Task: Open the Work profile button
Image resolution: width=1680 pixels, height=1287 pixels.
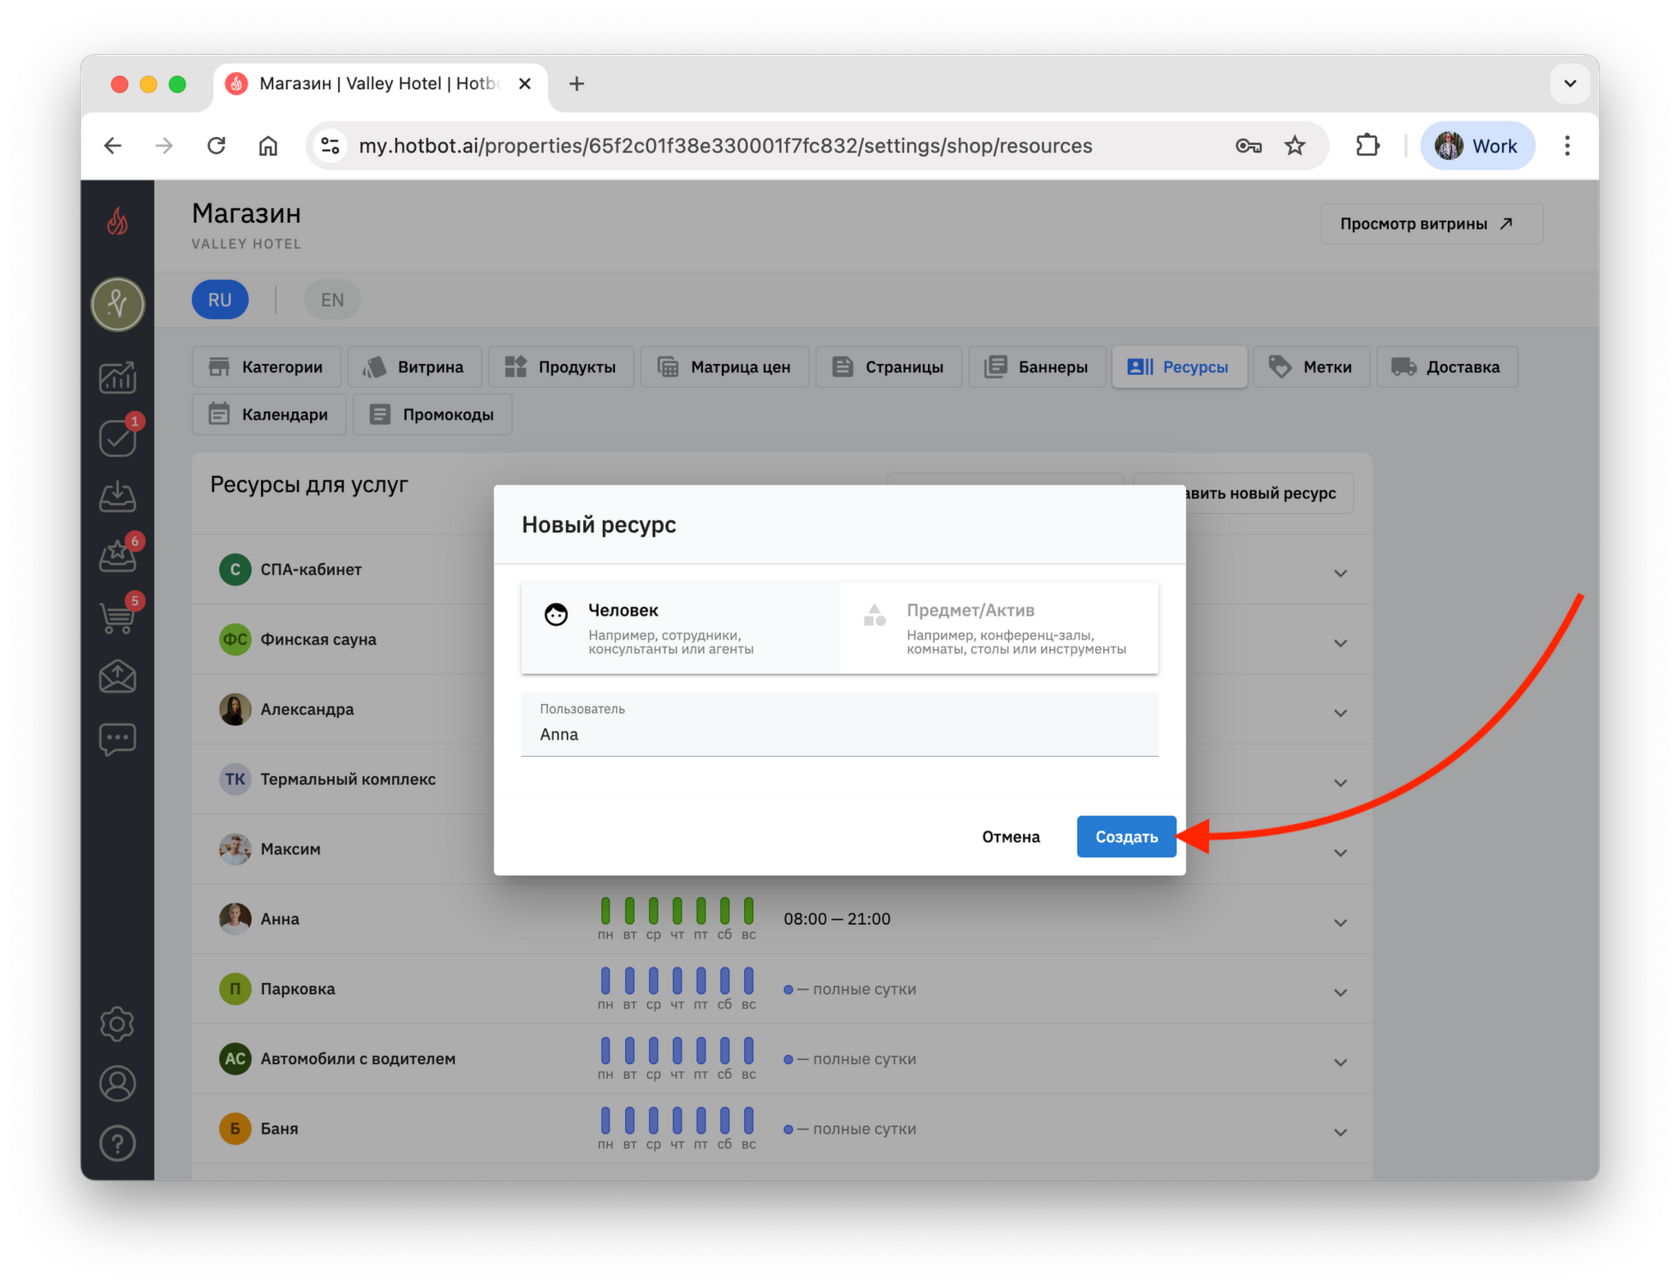Action: pos(1477,146)
